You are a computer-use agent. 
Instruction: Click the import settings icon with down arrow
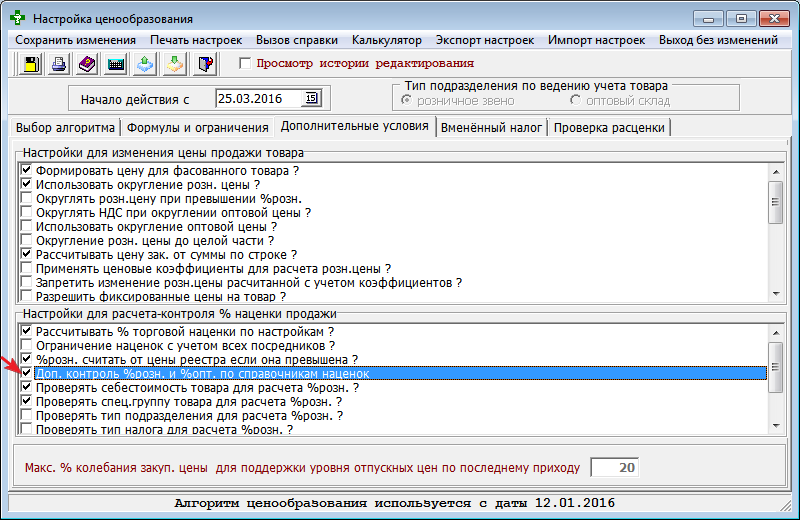176,65
